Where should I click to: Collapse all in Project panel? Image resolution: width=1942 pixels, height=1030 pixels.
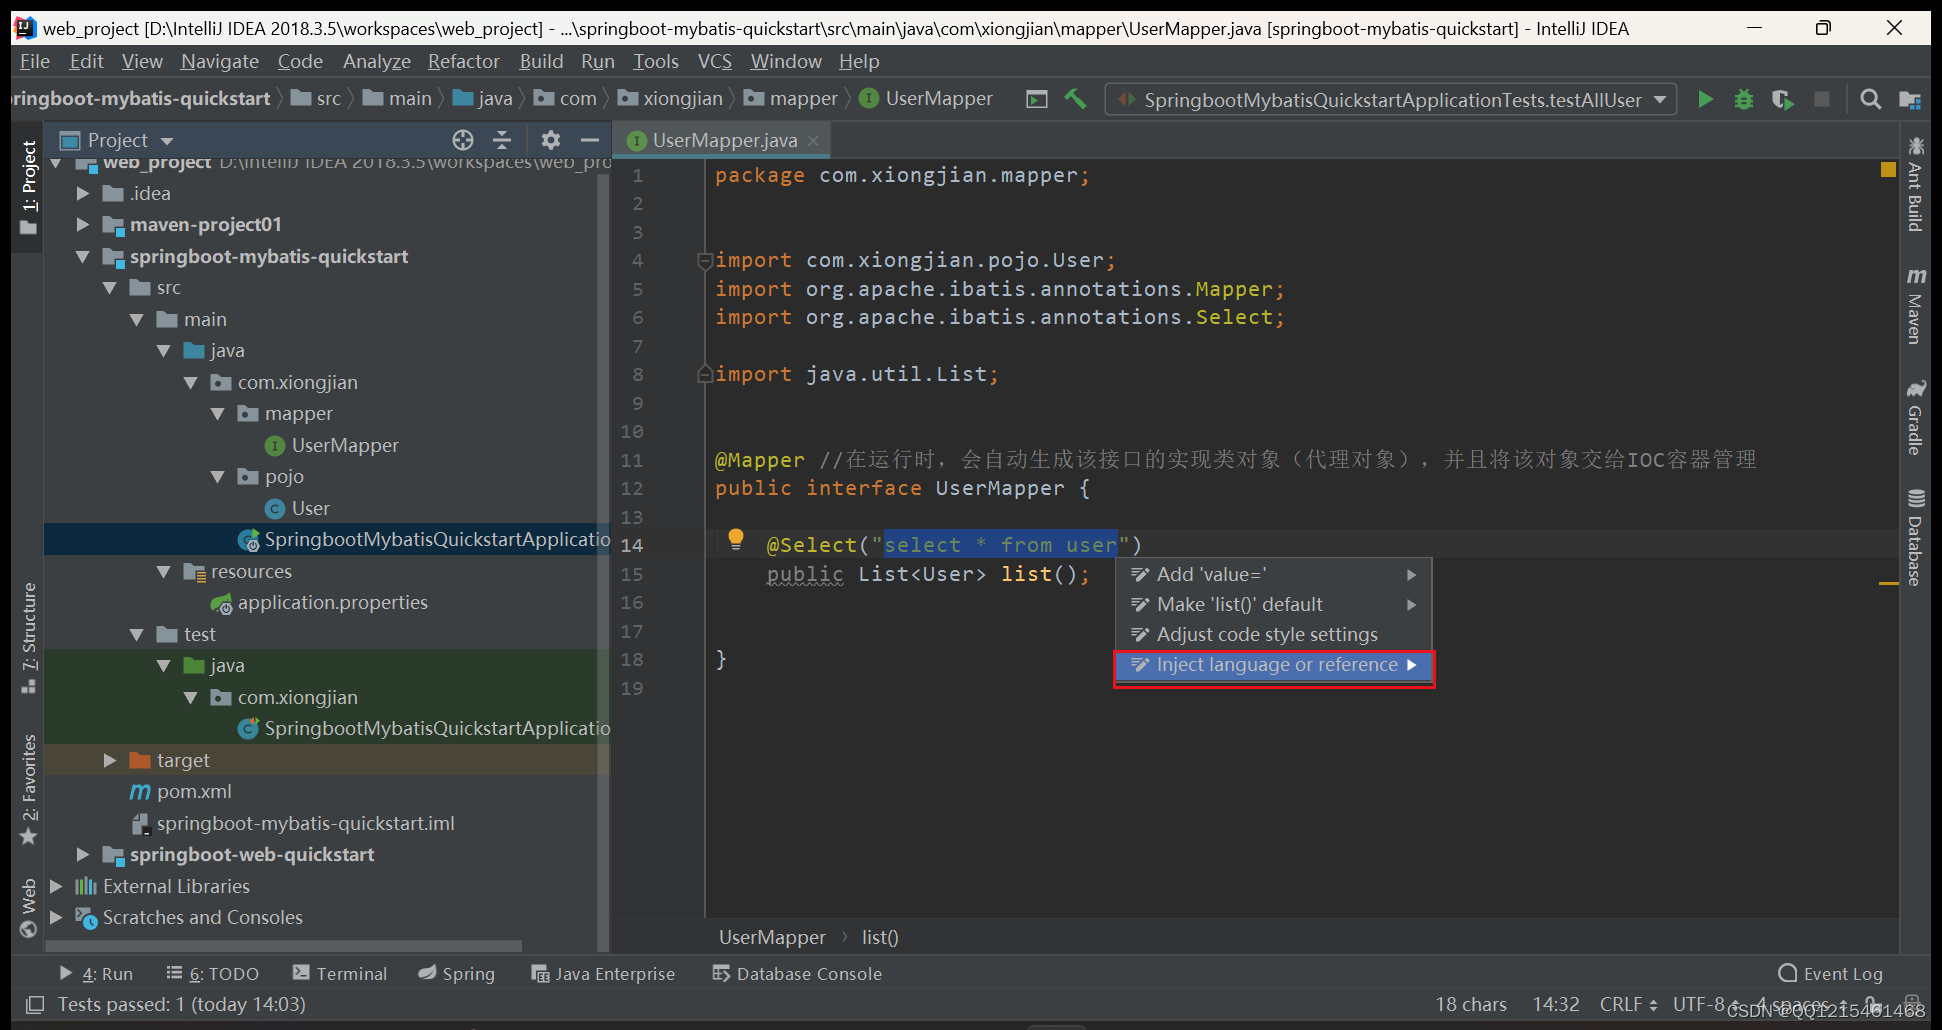pos(502,140)
